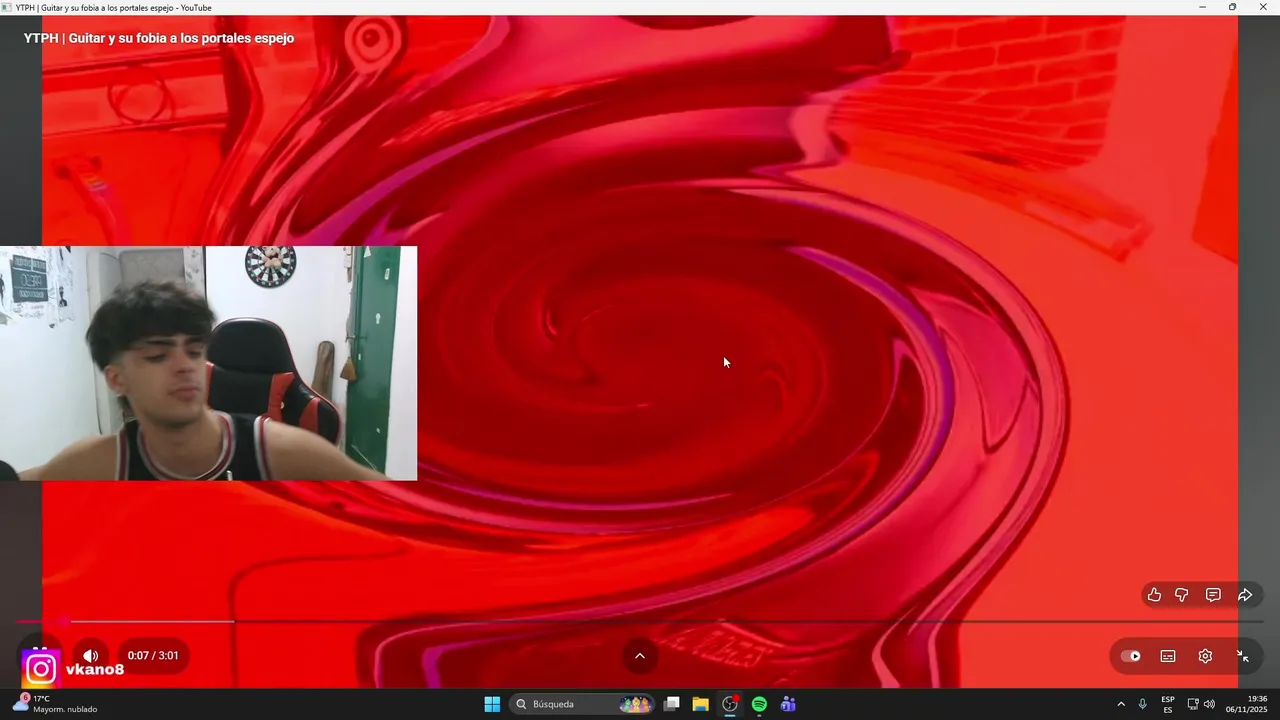Click the webcam overlay thumbnail

coord(208,363)
